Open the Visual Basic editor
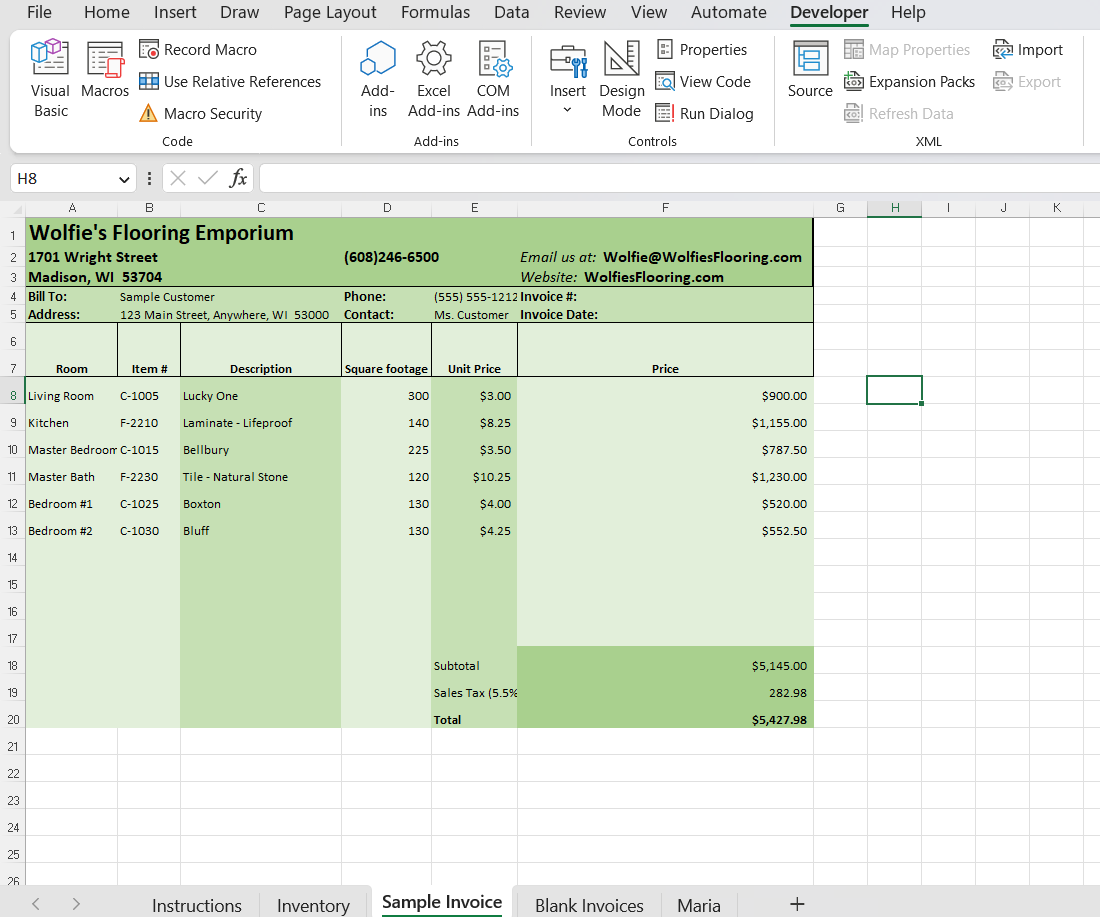The width and height of the screenshot is (1100, 917). point(51,79)
